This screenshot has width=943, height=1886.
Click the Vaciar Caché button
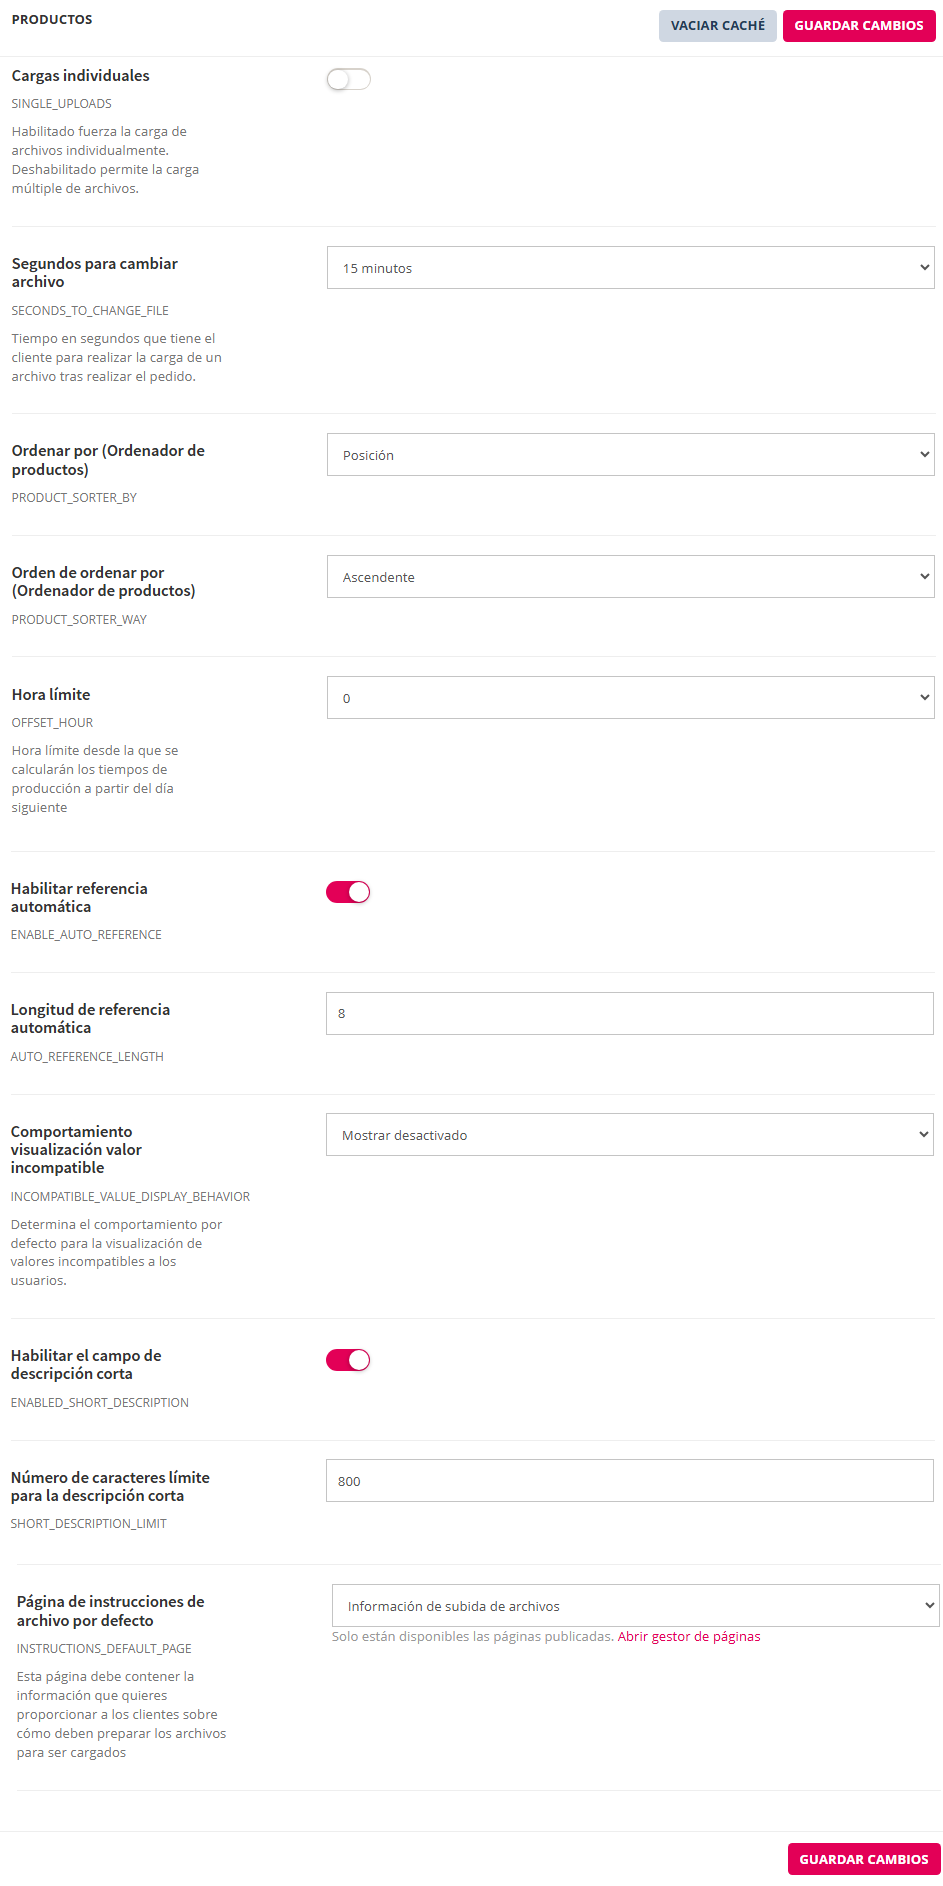(x=717, y=26)
